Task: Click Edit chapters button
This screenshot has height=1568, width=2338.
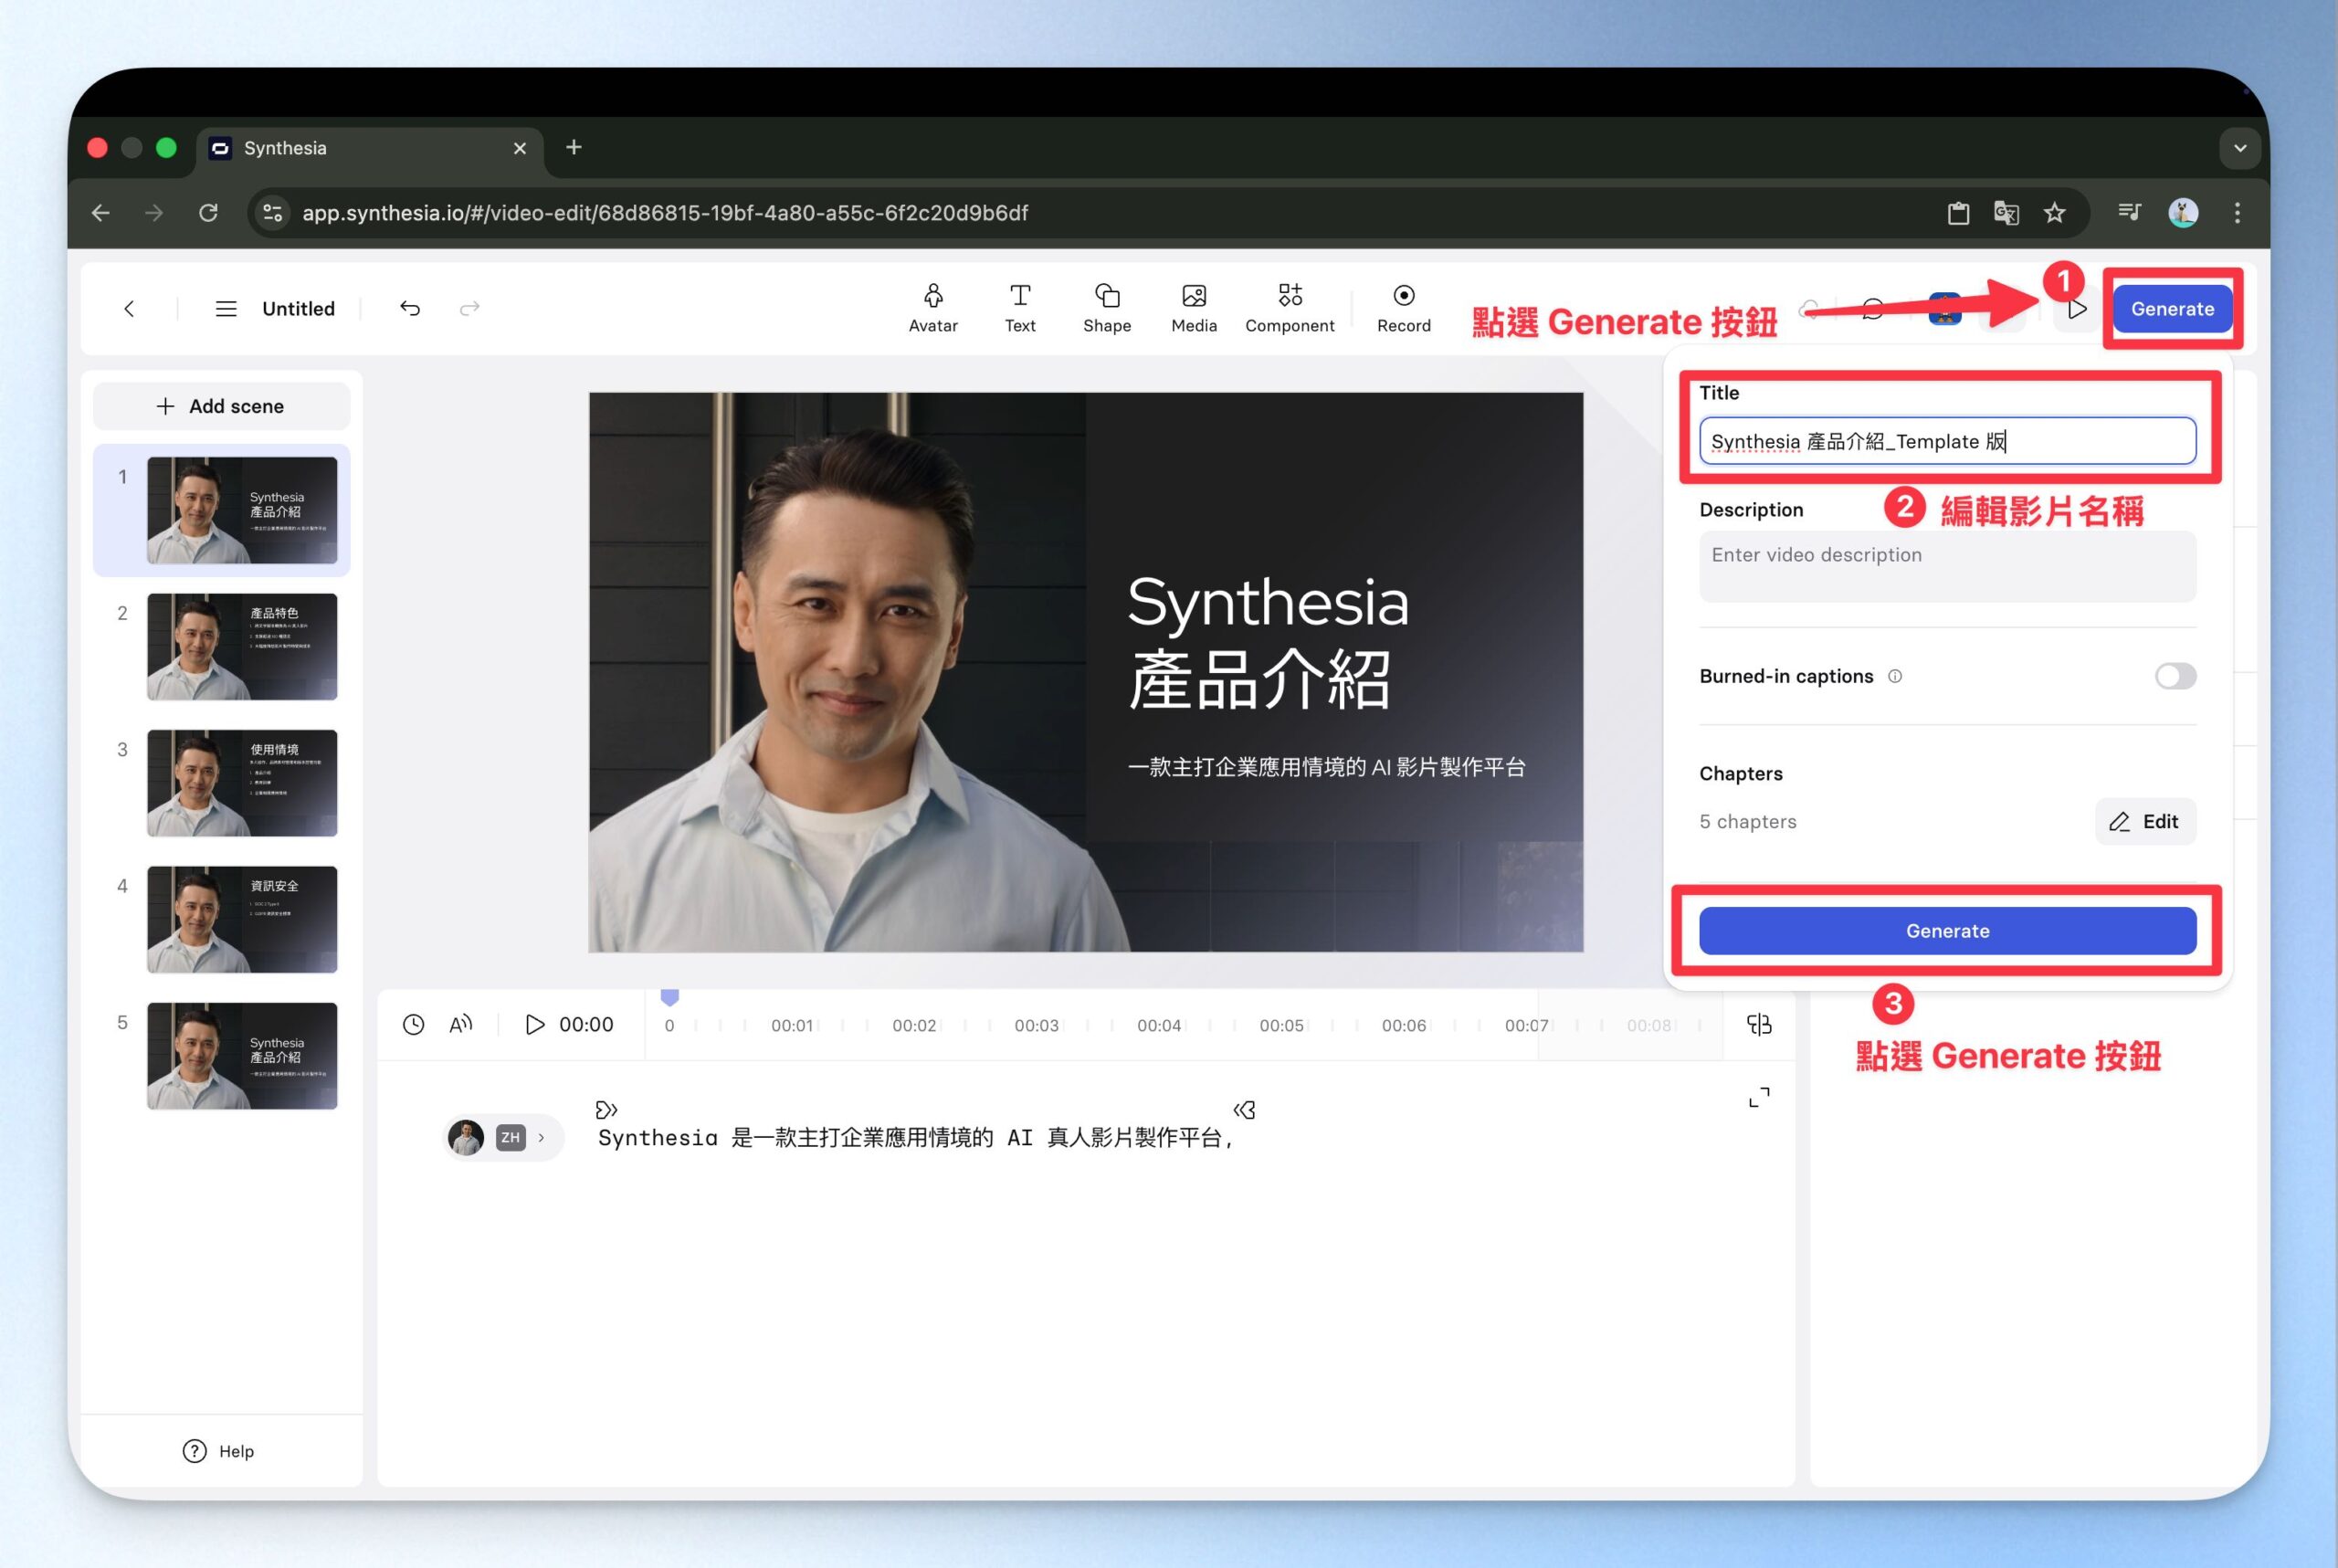Action: point(2144,821)
